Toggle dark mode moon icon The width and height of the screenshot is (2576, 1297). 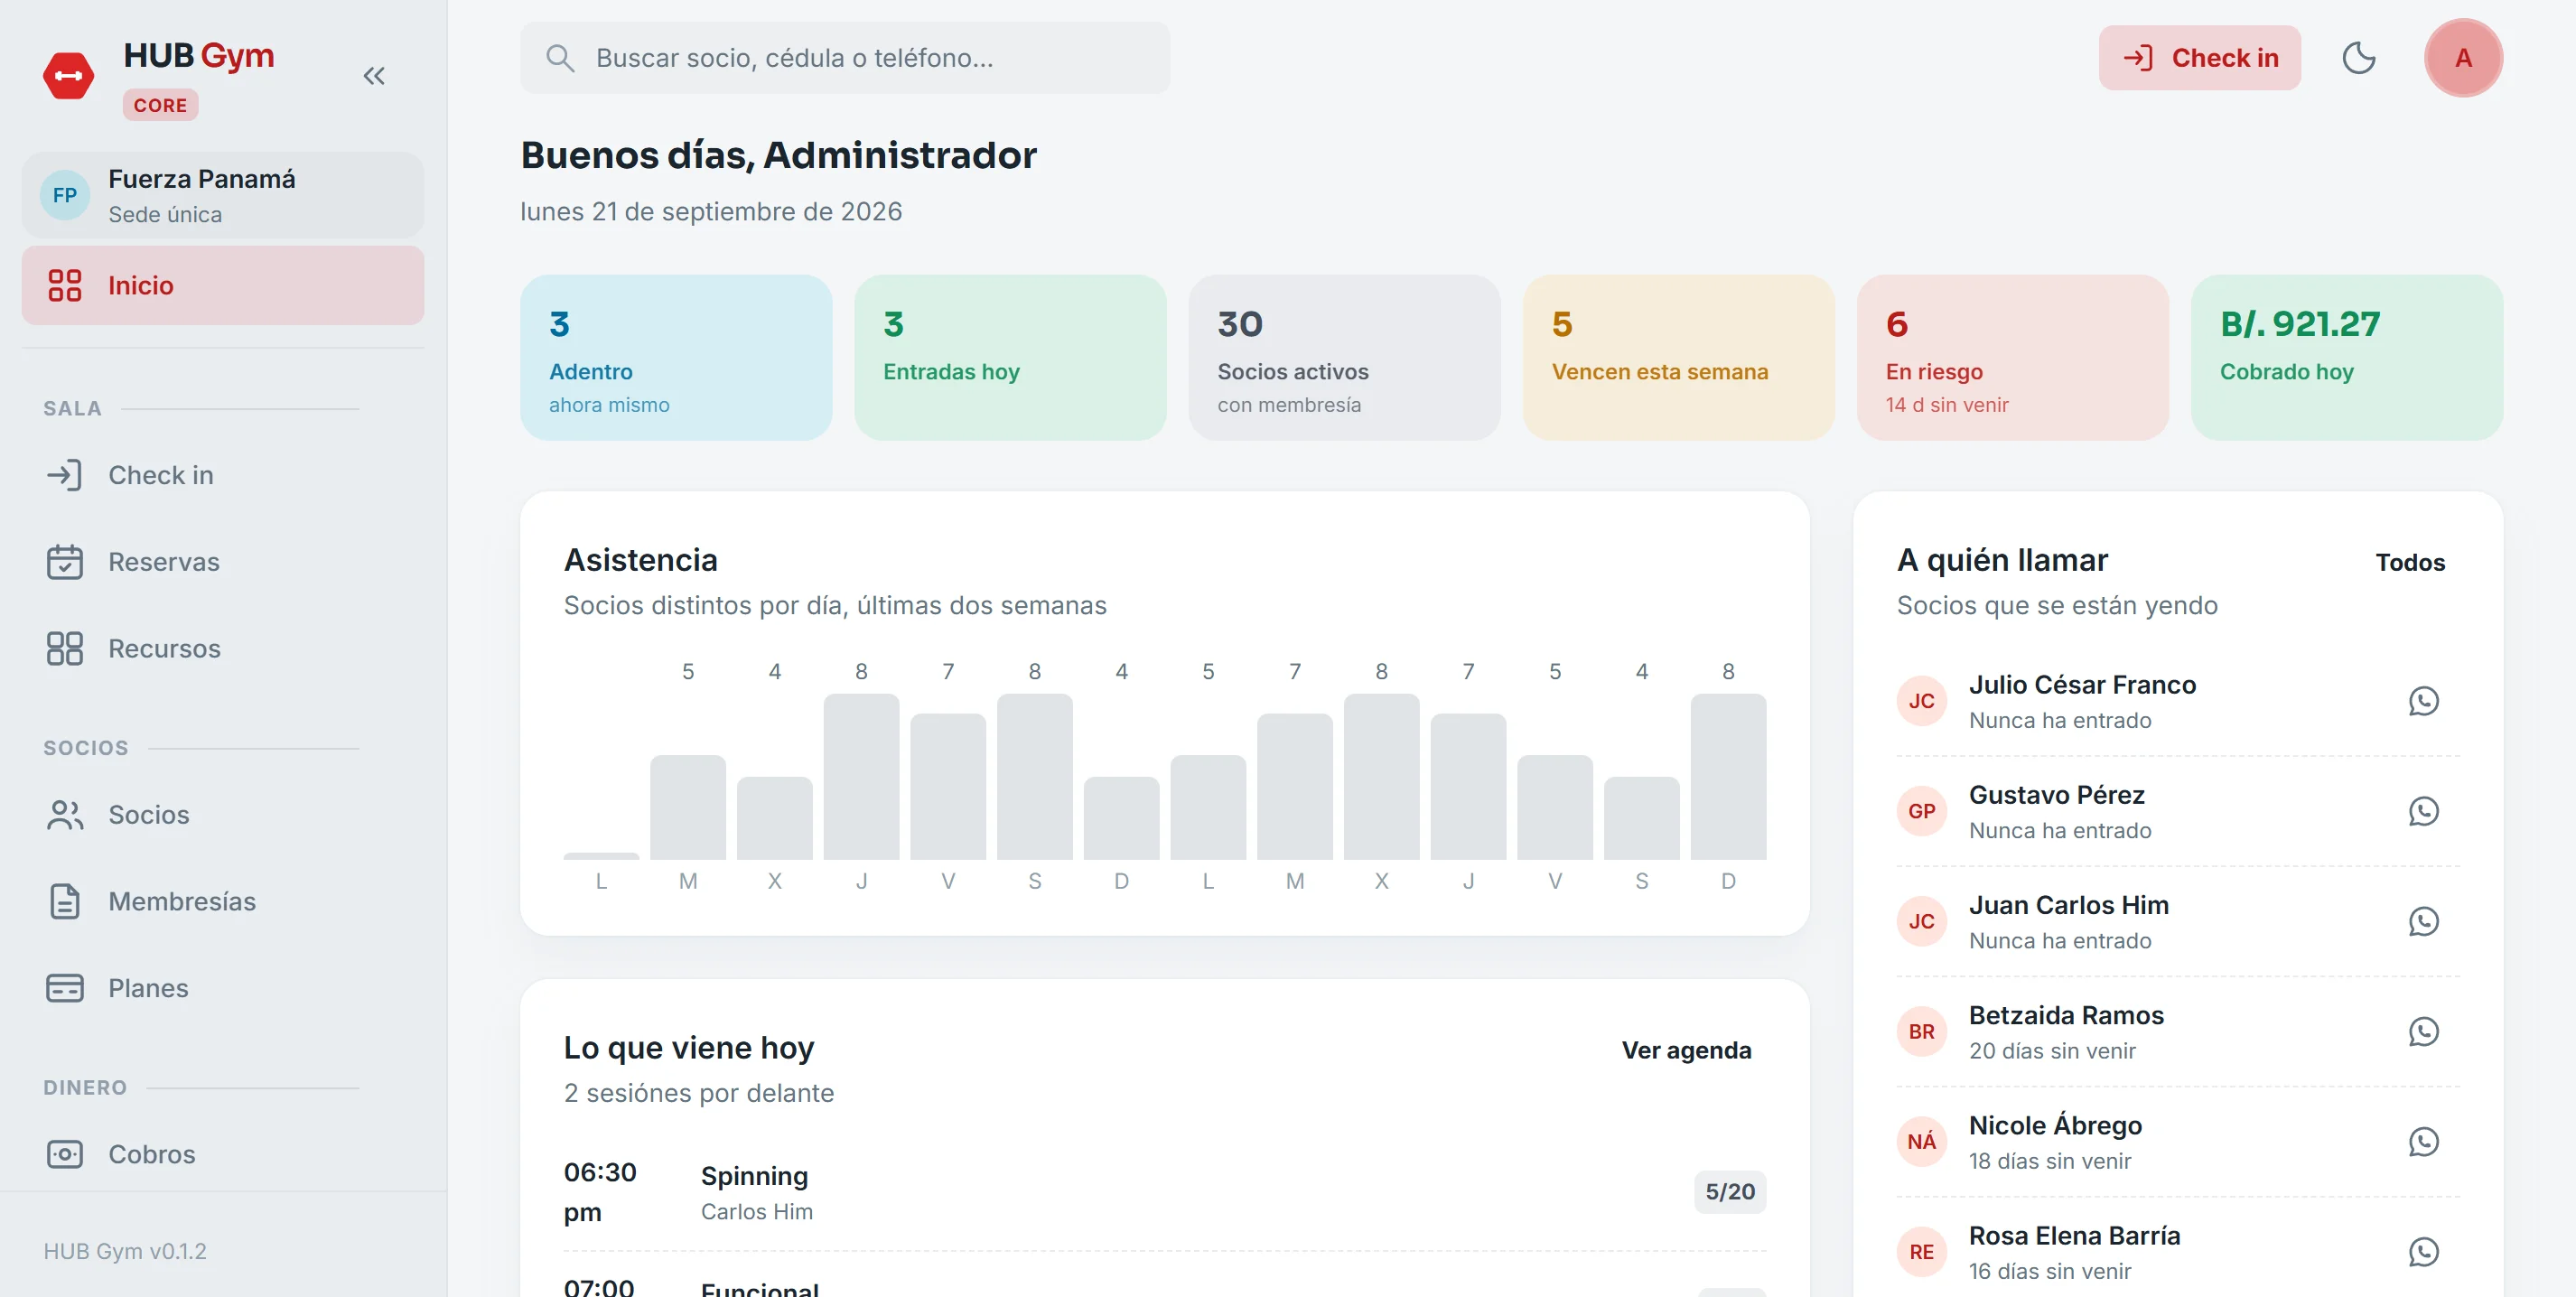click(x=2359, y=58)
